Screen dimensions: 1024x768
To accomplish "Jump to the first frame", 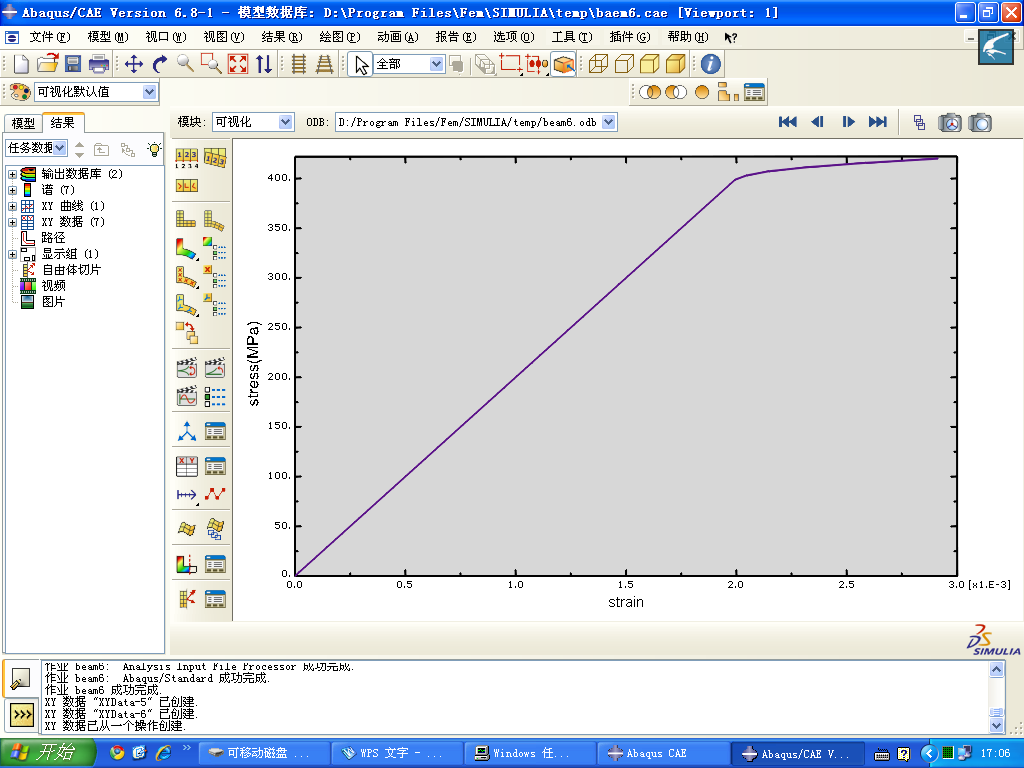I will pyautogui.click(x=788, y=122).
